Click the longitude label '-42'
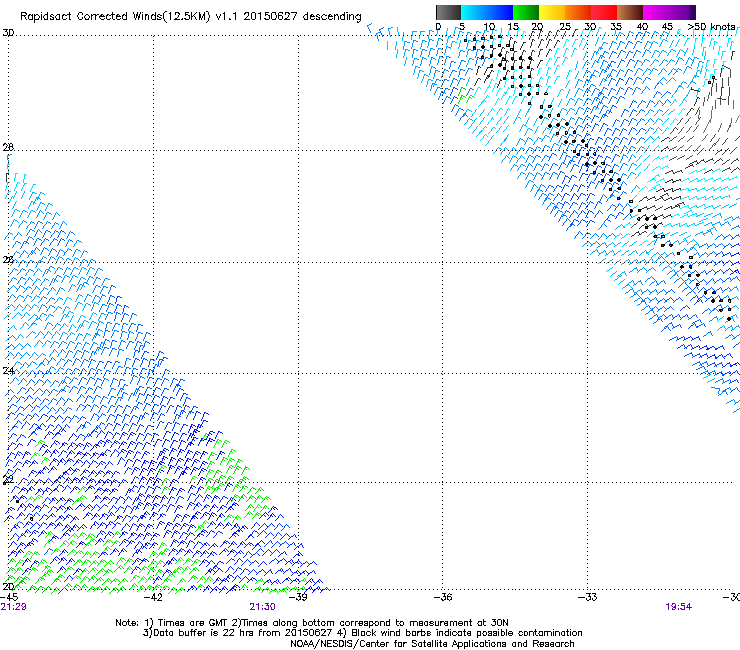740x650 pixels. (153, 597)
